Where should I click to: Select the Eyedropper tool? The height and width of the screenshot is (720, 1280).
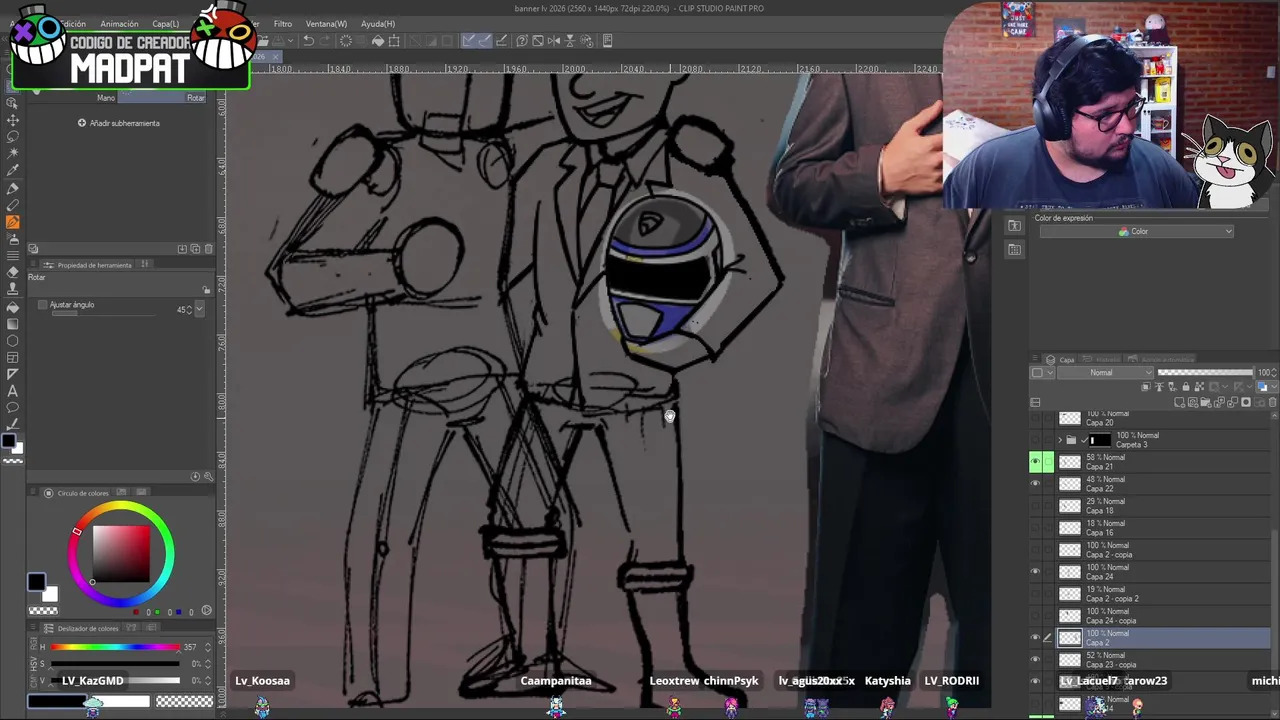point(12,171)
